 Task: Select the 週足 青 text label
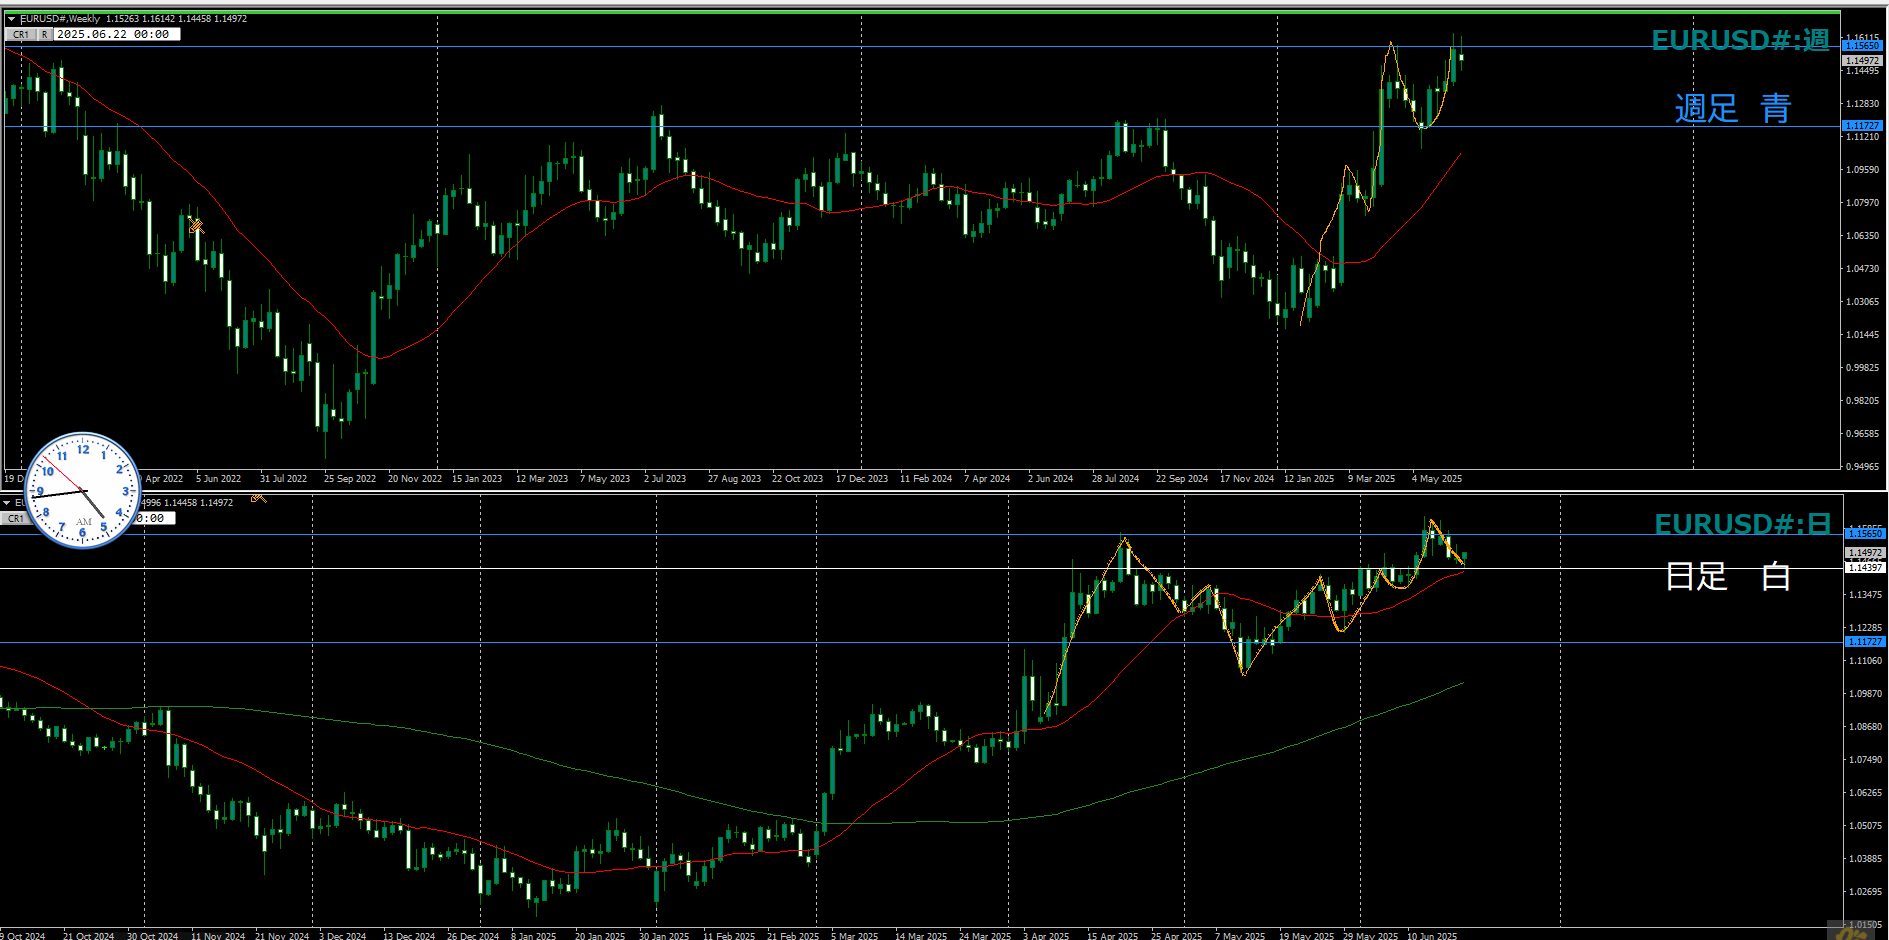click(1733, 108)
